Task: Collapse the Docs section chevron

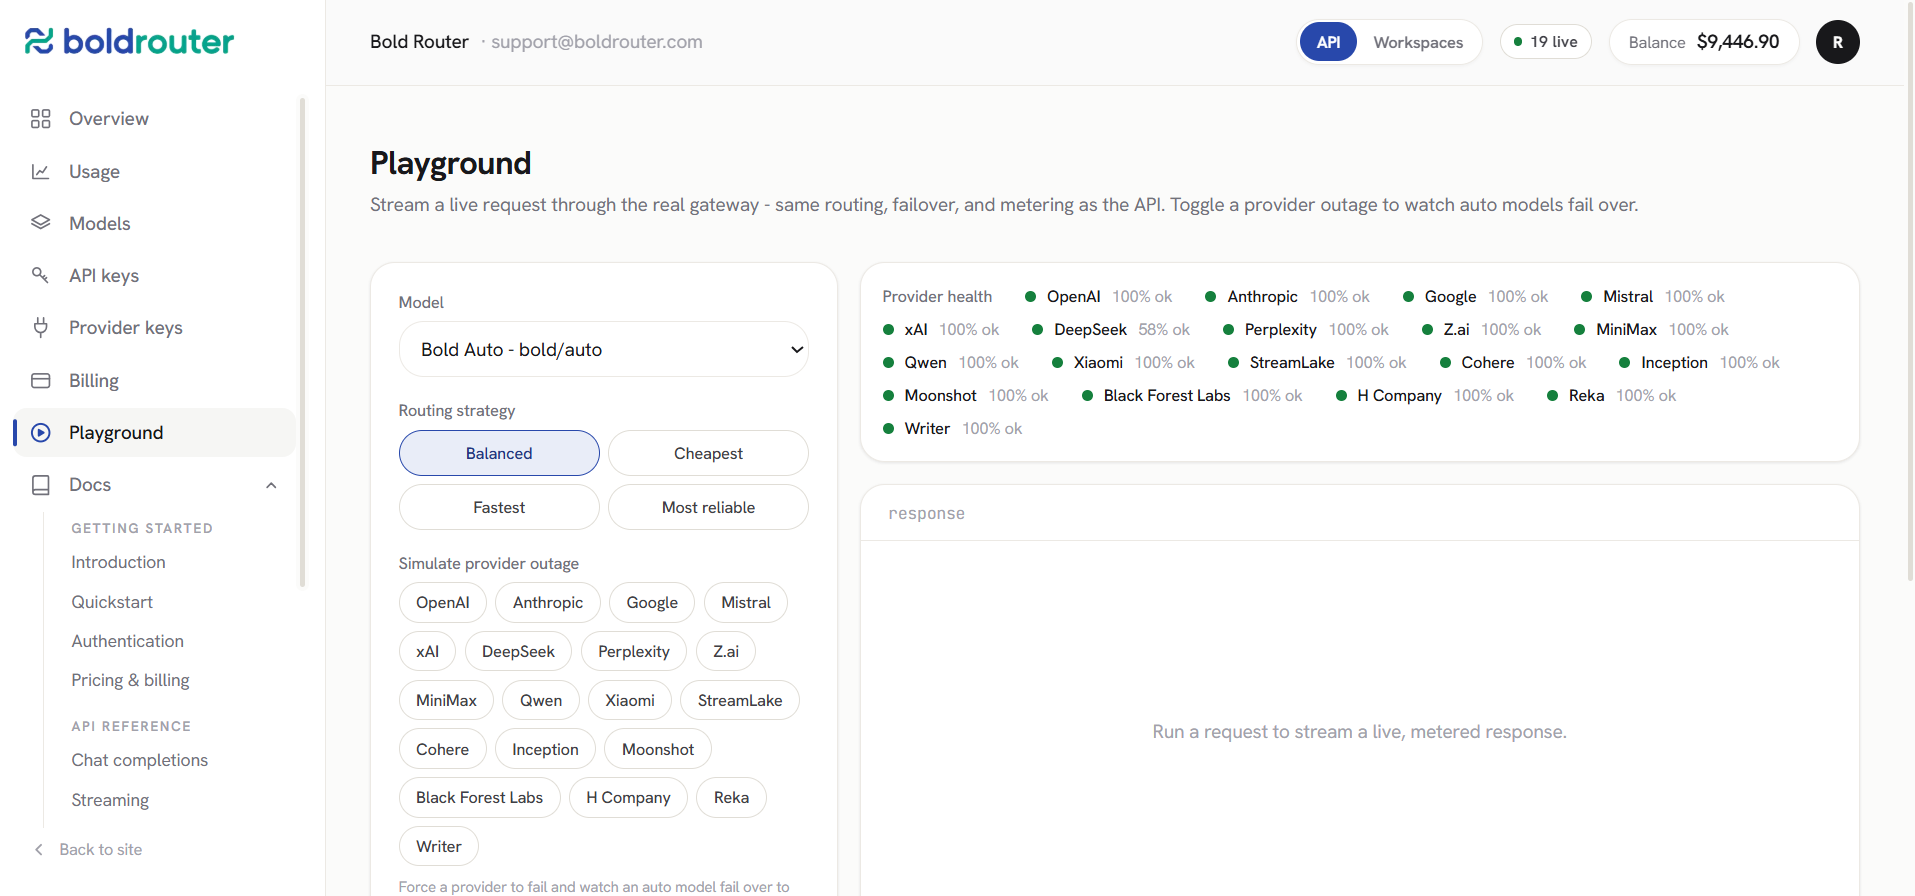Action: click(271, 485)
